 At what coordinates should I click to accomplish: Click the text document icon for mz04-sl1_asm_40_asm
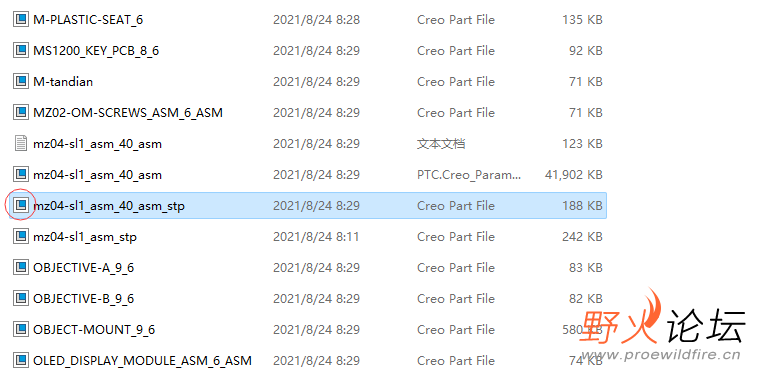click(x=20, y=144)
